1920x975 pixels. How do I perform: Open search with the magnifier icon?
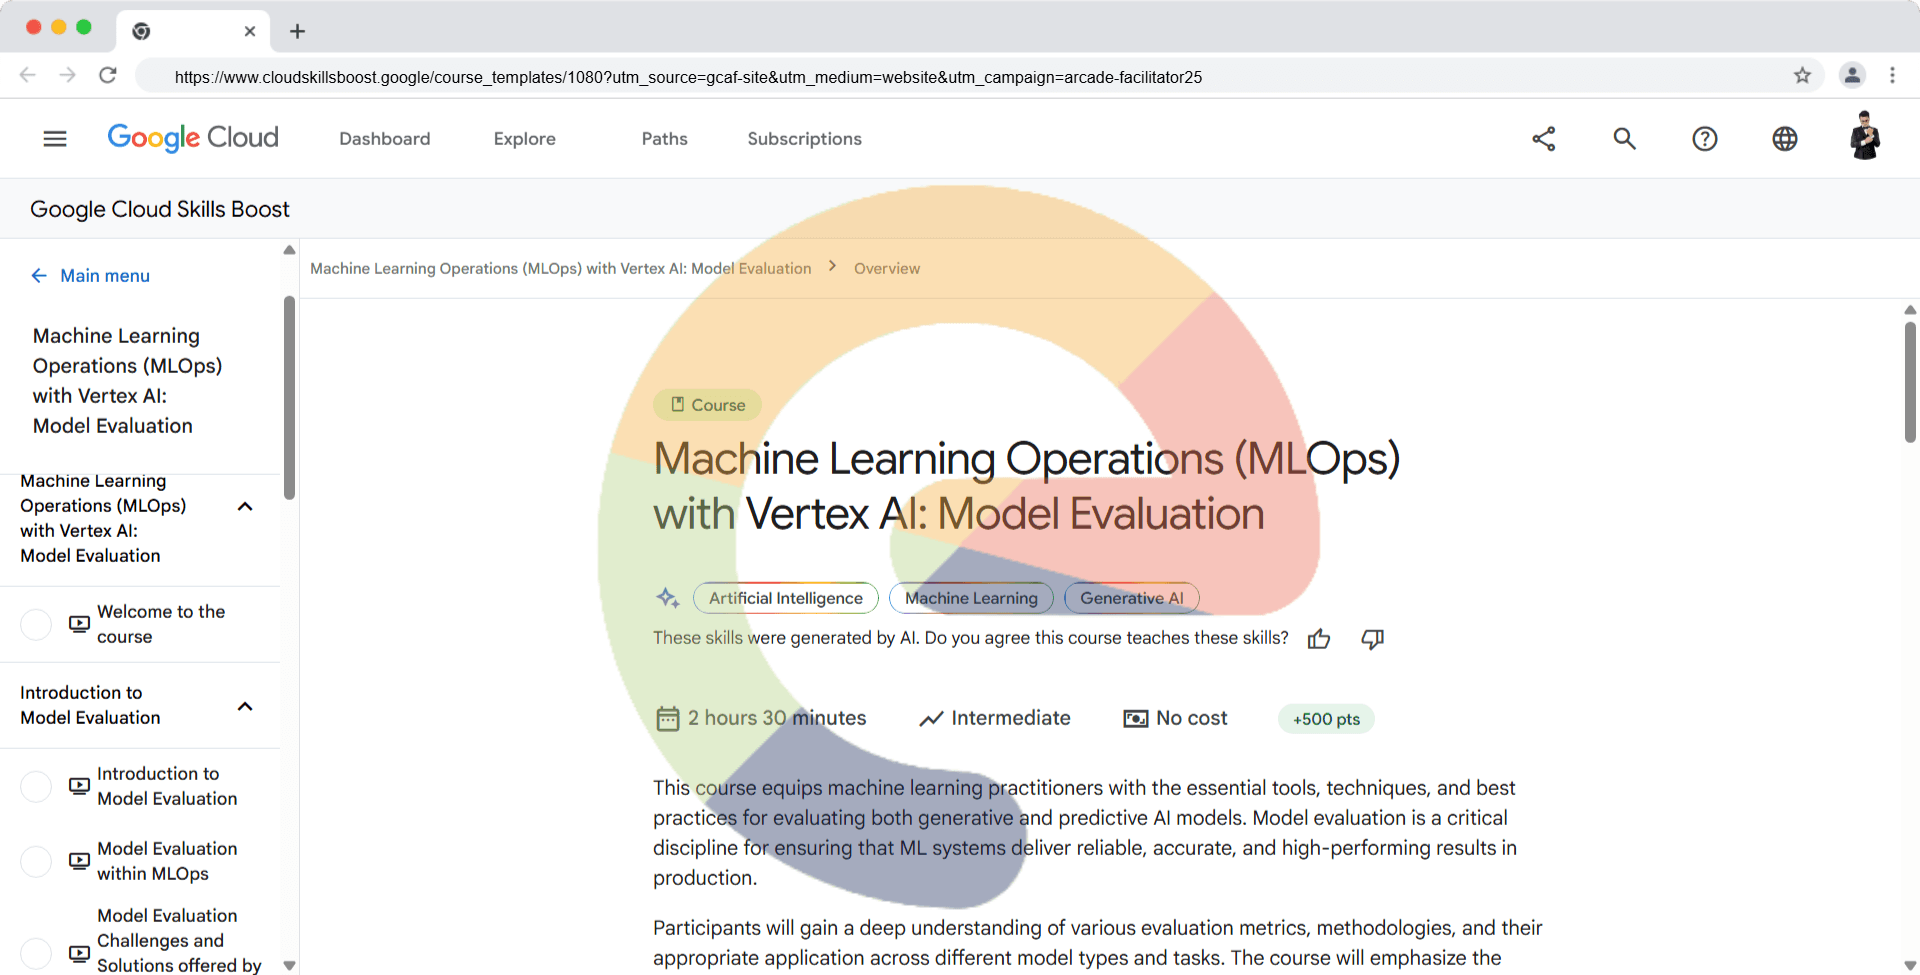coord(1624,139)
